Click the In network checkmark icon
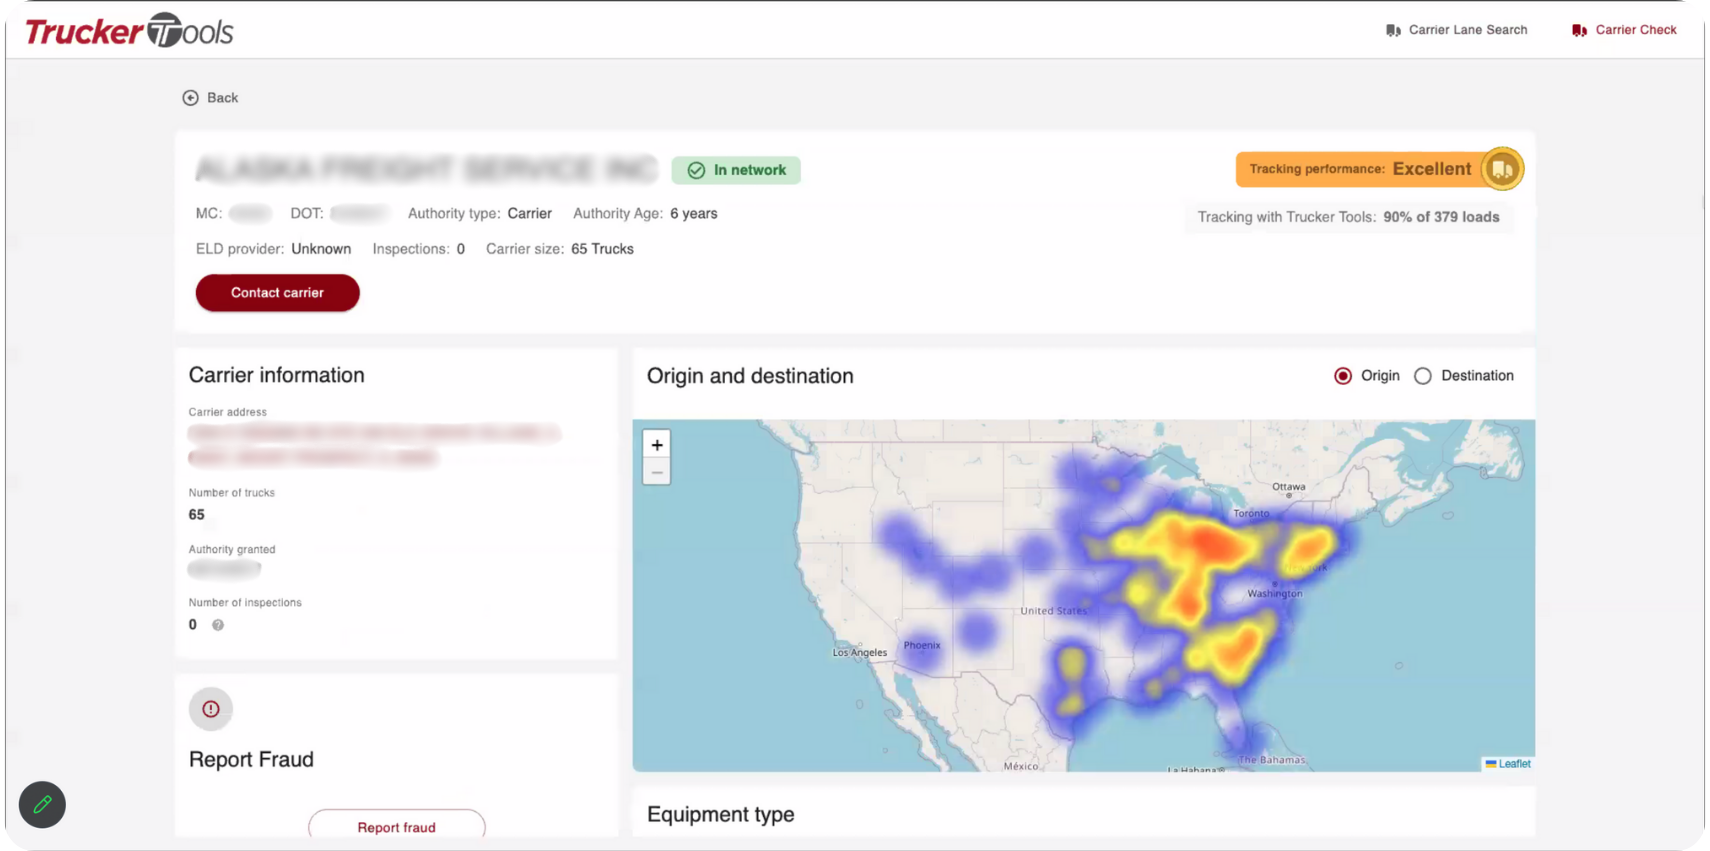 tap(696, 171)
